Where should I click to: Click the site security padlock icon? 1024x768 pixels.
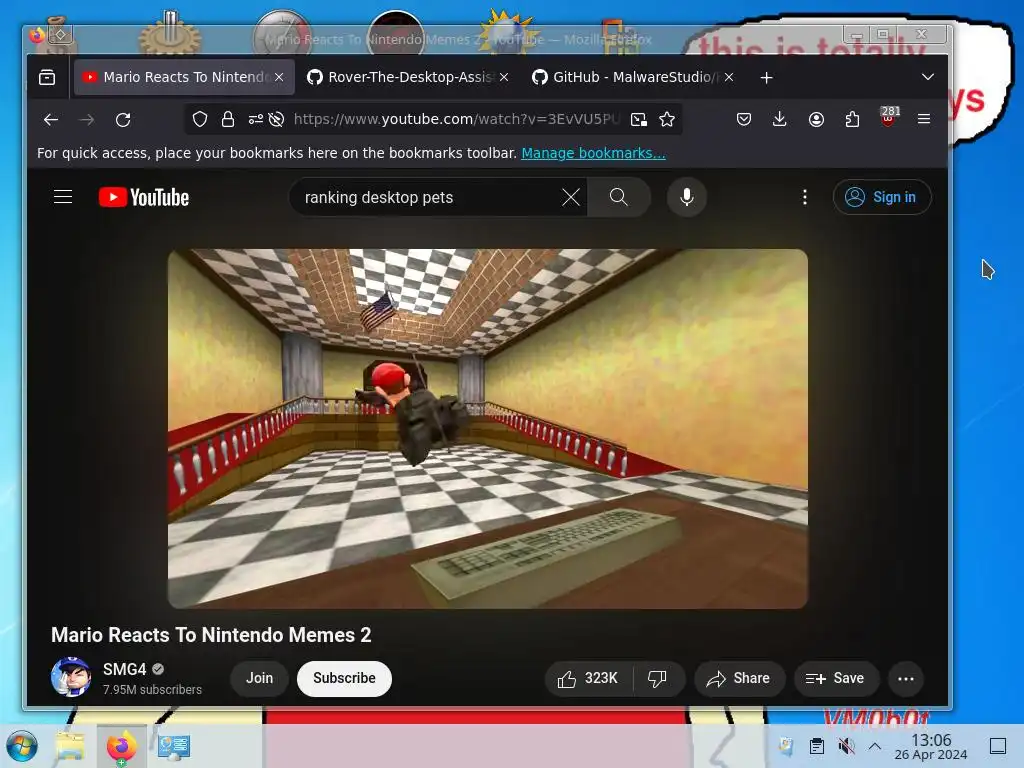tap(227, 119)
